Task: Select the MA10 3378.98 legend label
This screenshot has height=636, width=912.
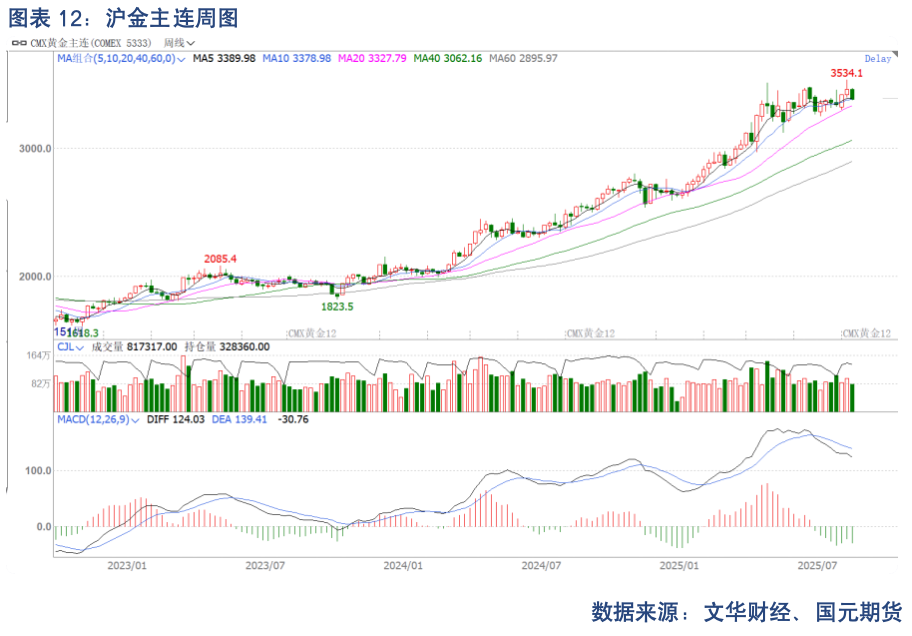Action: click(296, 59)
